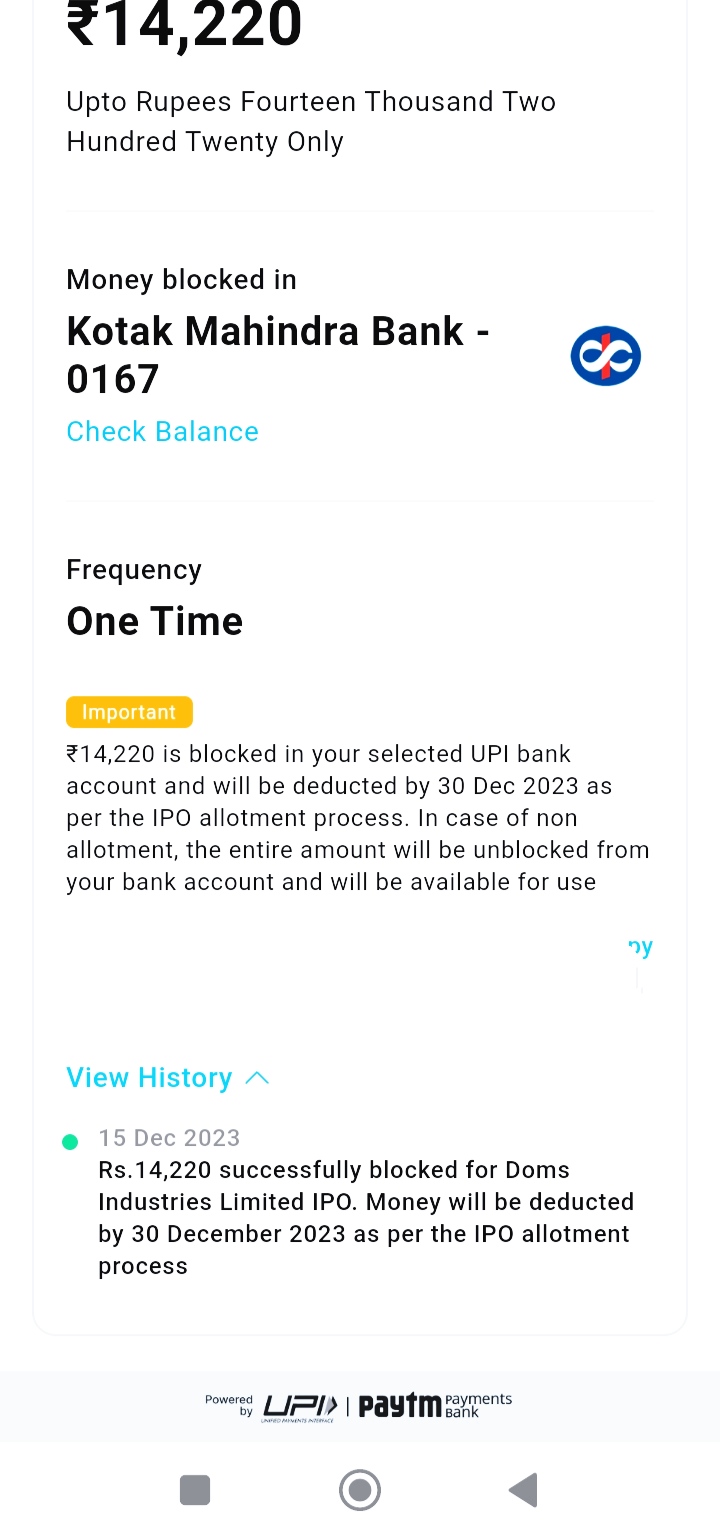Check Balance of the Kotak account
The image size is (720, 1538).
pos(162,431)
